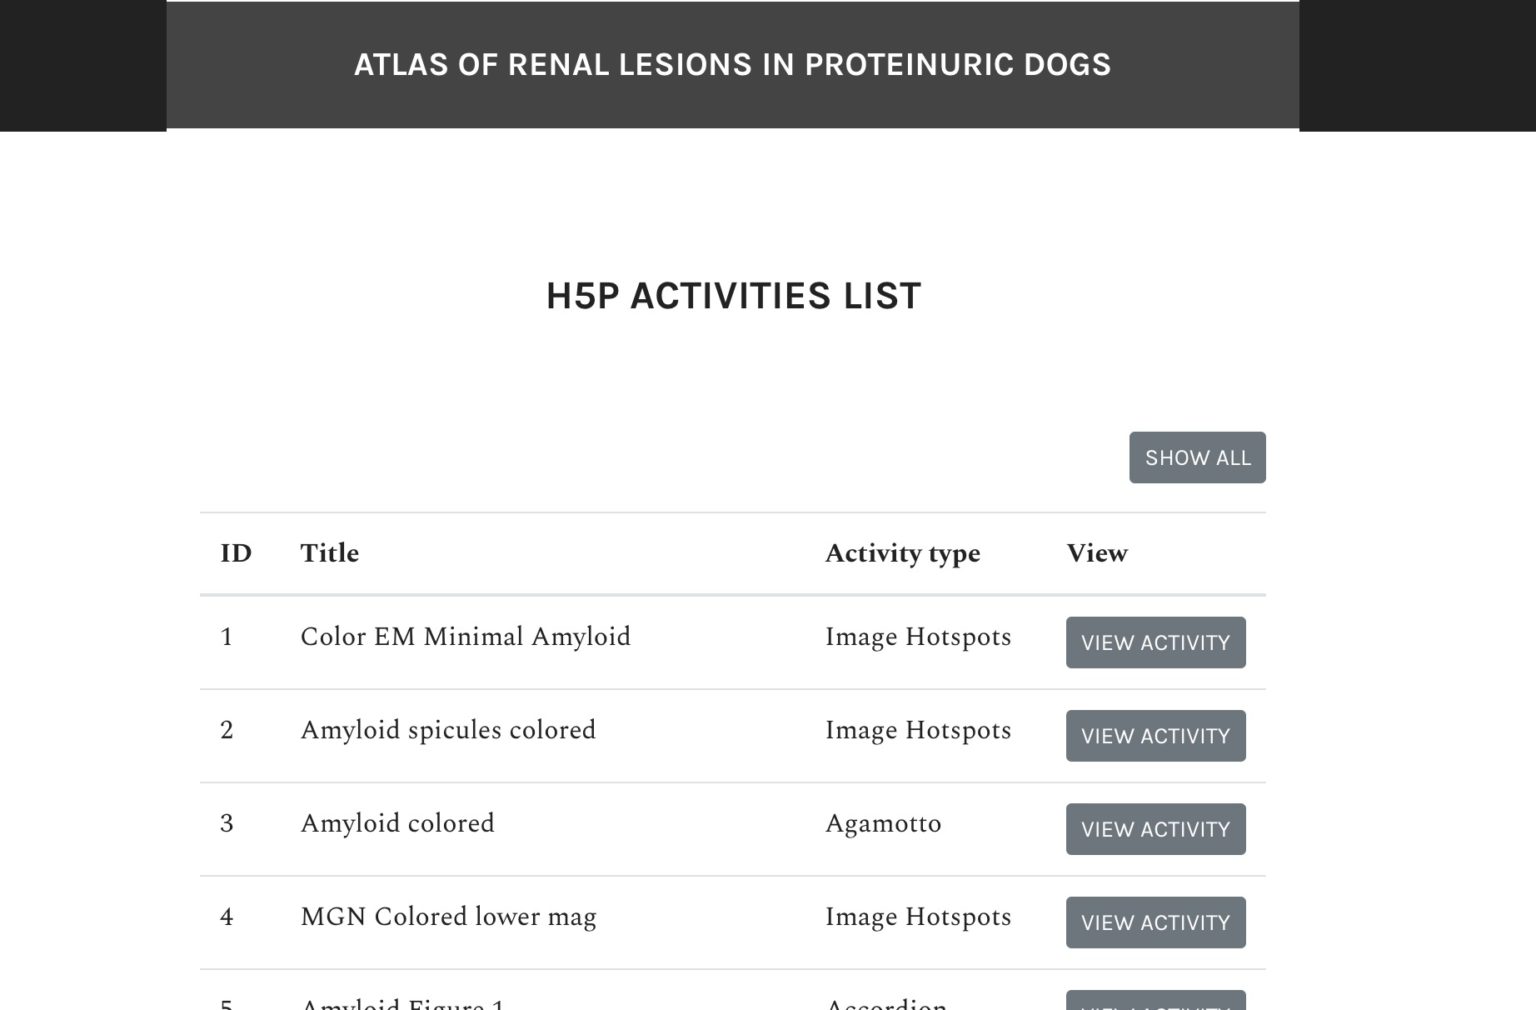Click the Image Hotspots label in row 1

tap(918, 637)
